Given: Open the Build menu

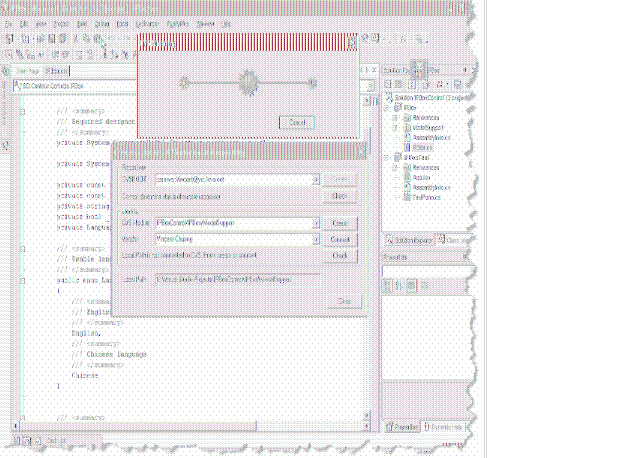Looking at the screenshot, I should click(x=82, y=24).
